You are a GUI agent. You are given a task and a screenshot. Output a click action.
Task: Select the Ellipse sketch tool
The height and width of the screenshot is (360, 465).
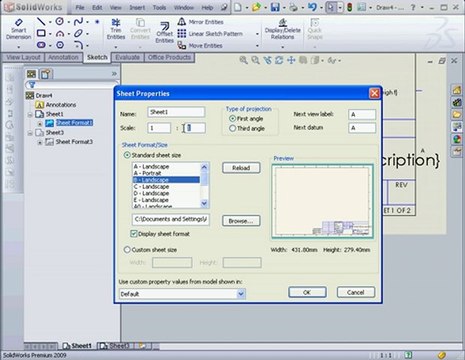click(78, 33)
